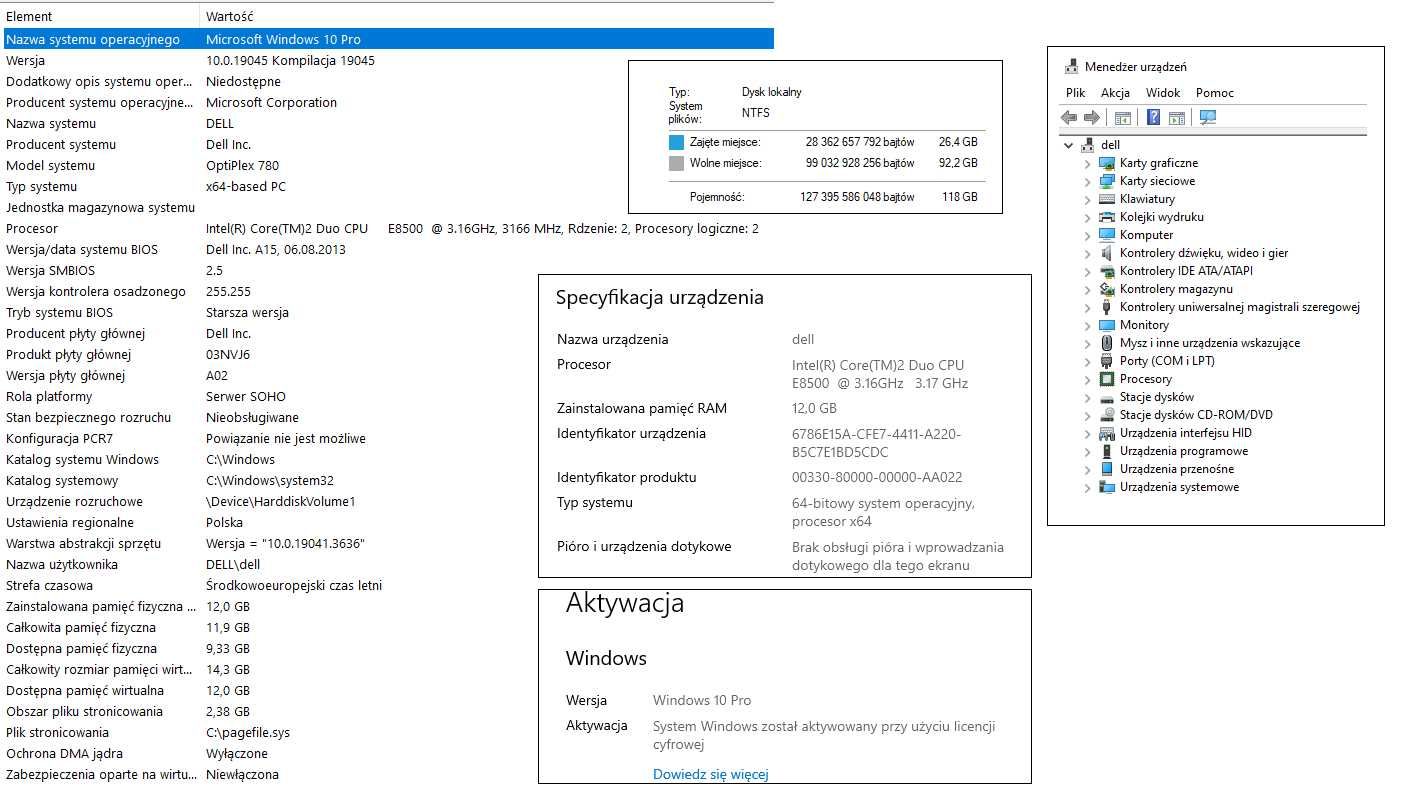Image resolution: width=1420 pixels, height=790 pixels.
Task: Click the Kolejki wydruku printer icon
Action: [x=1107, y=217]
